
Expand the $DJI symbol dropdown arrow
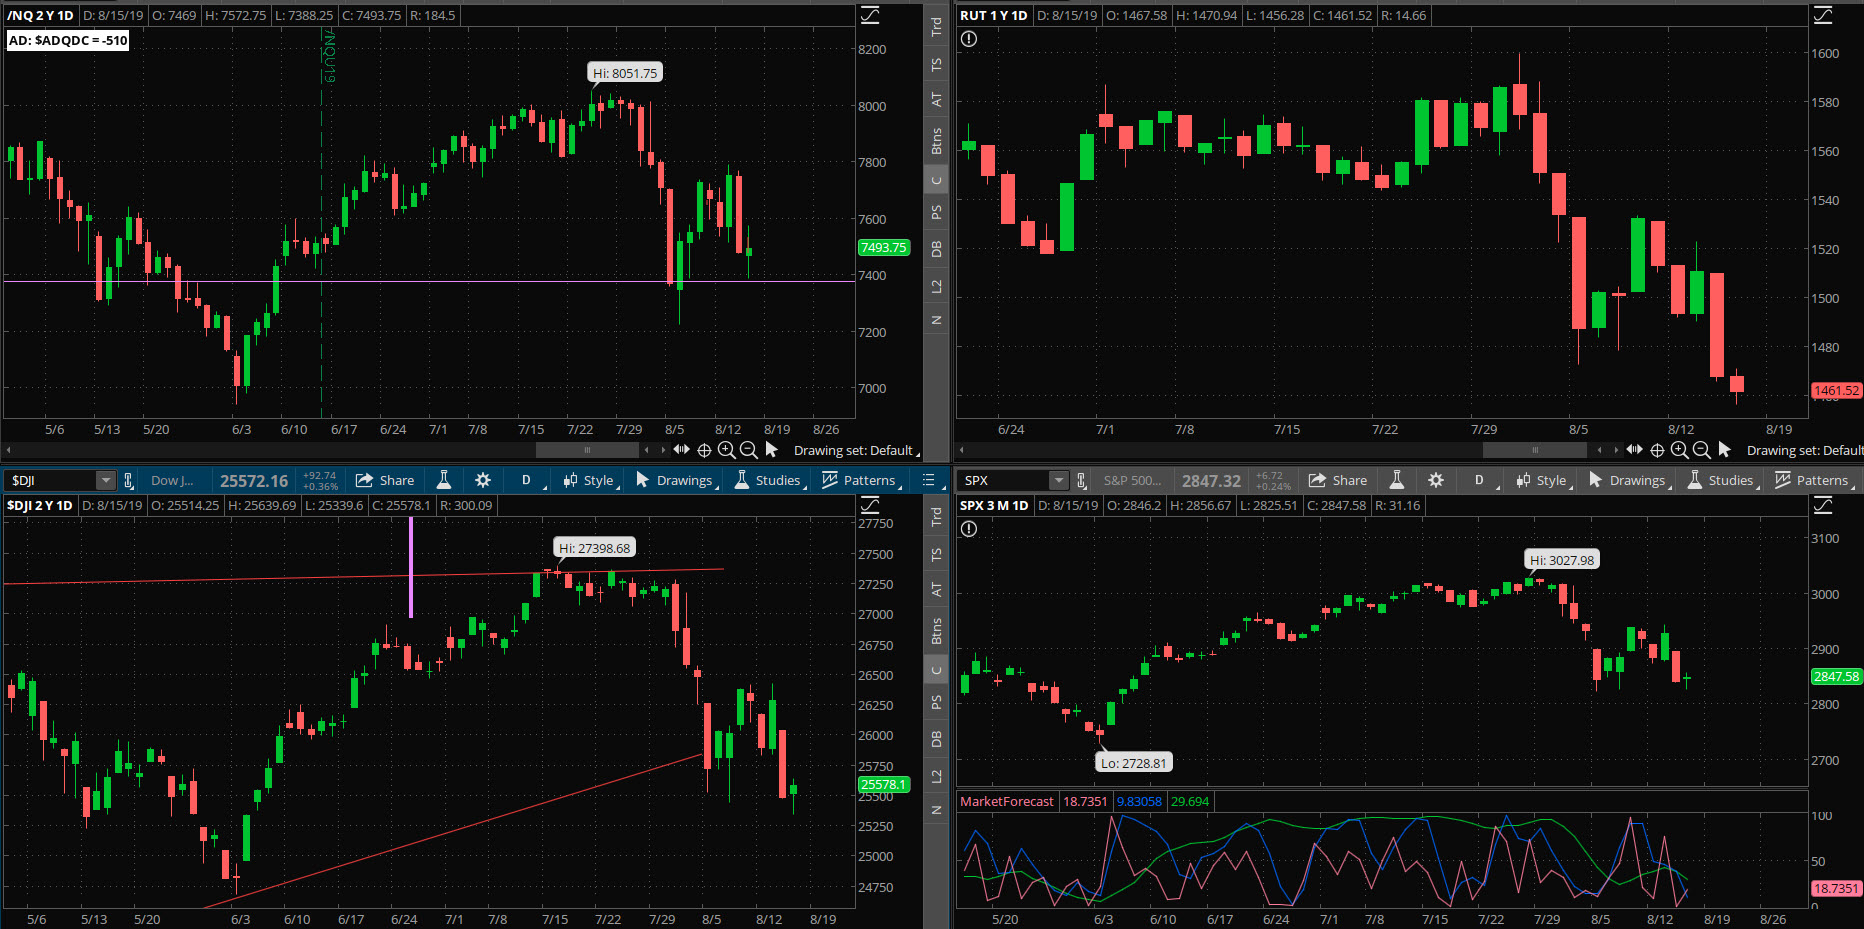[x=105, y=481]
